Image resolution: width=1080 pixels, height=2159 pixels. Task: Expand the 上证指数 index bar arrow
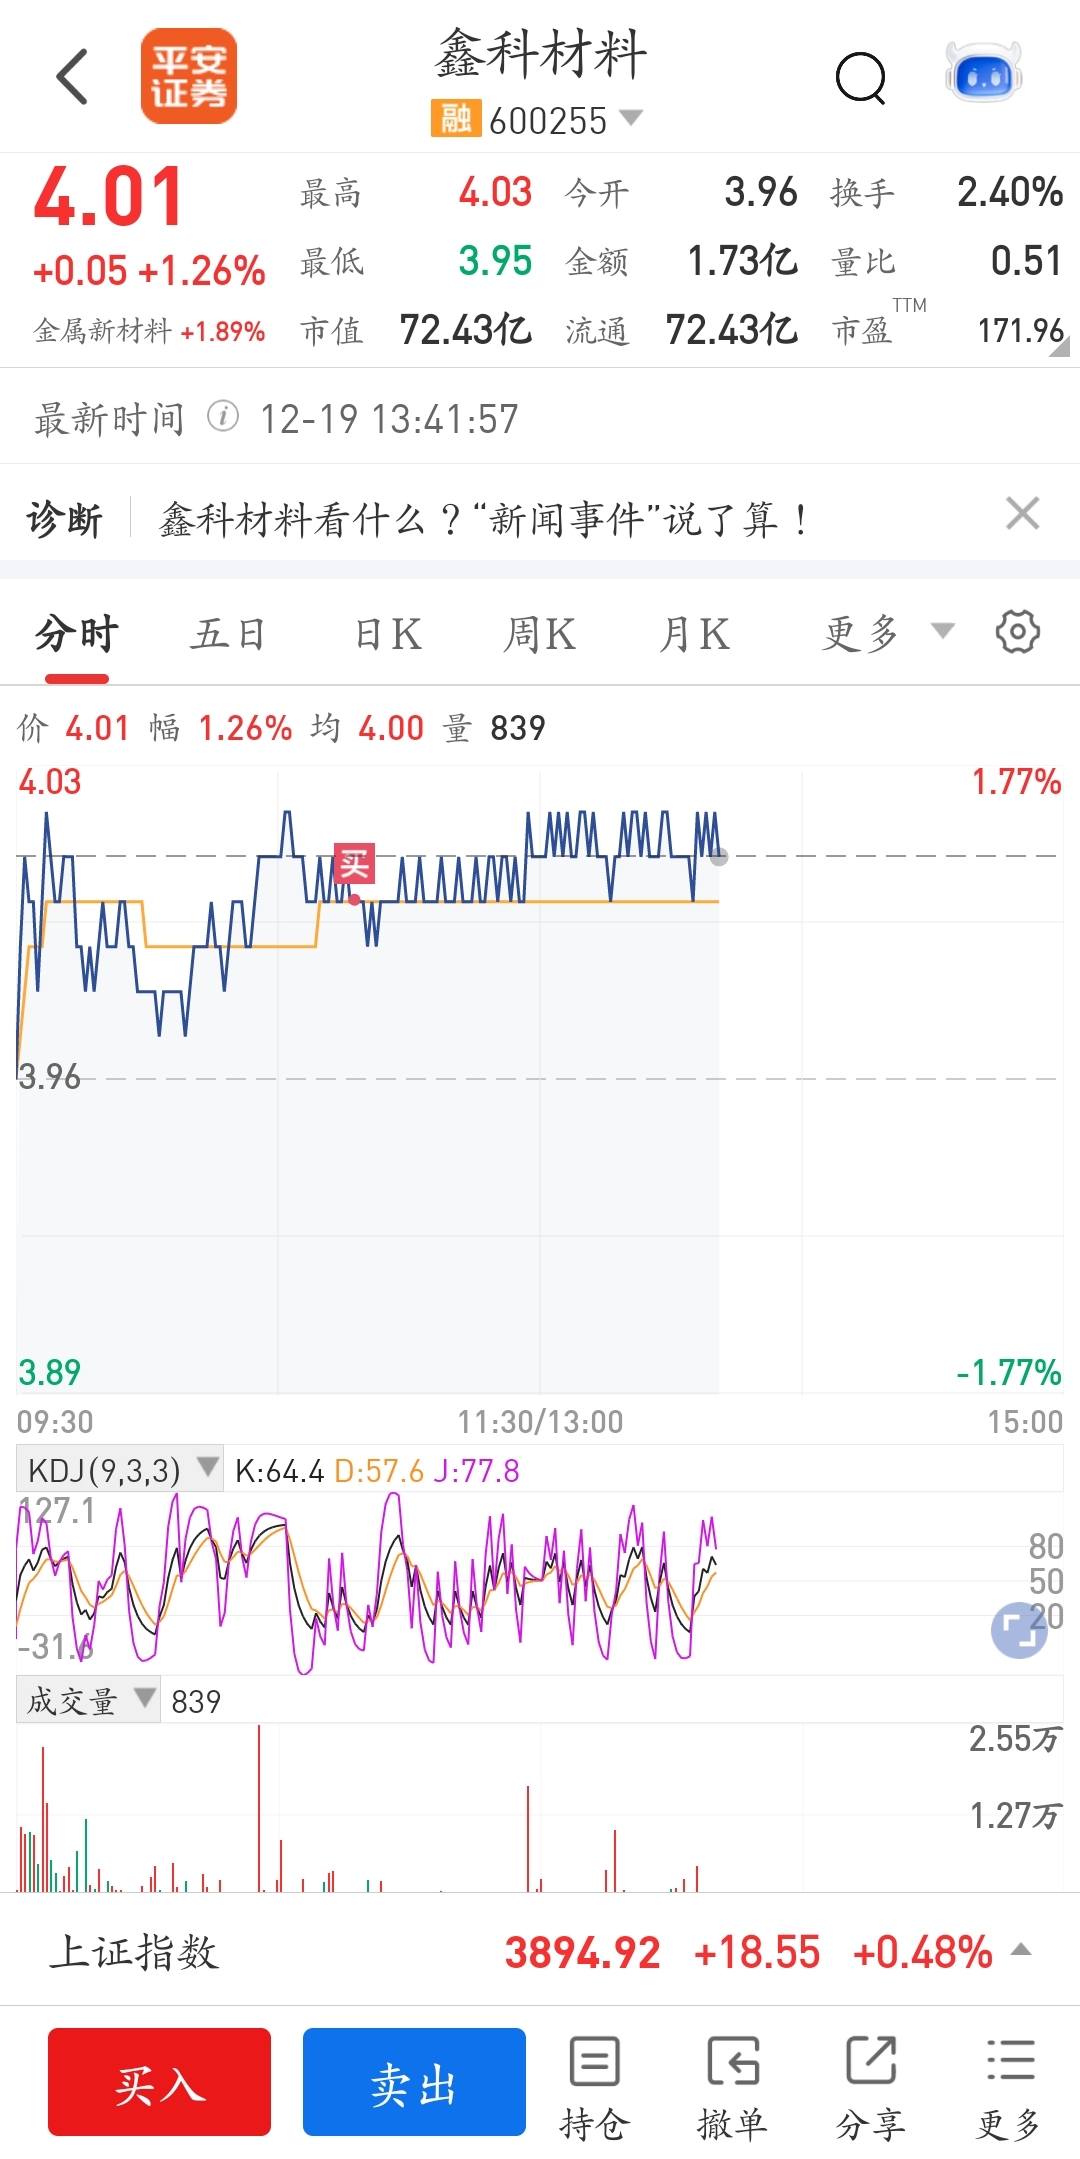click(1021, 1949)
